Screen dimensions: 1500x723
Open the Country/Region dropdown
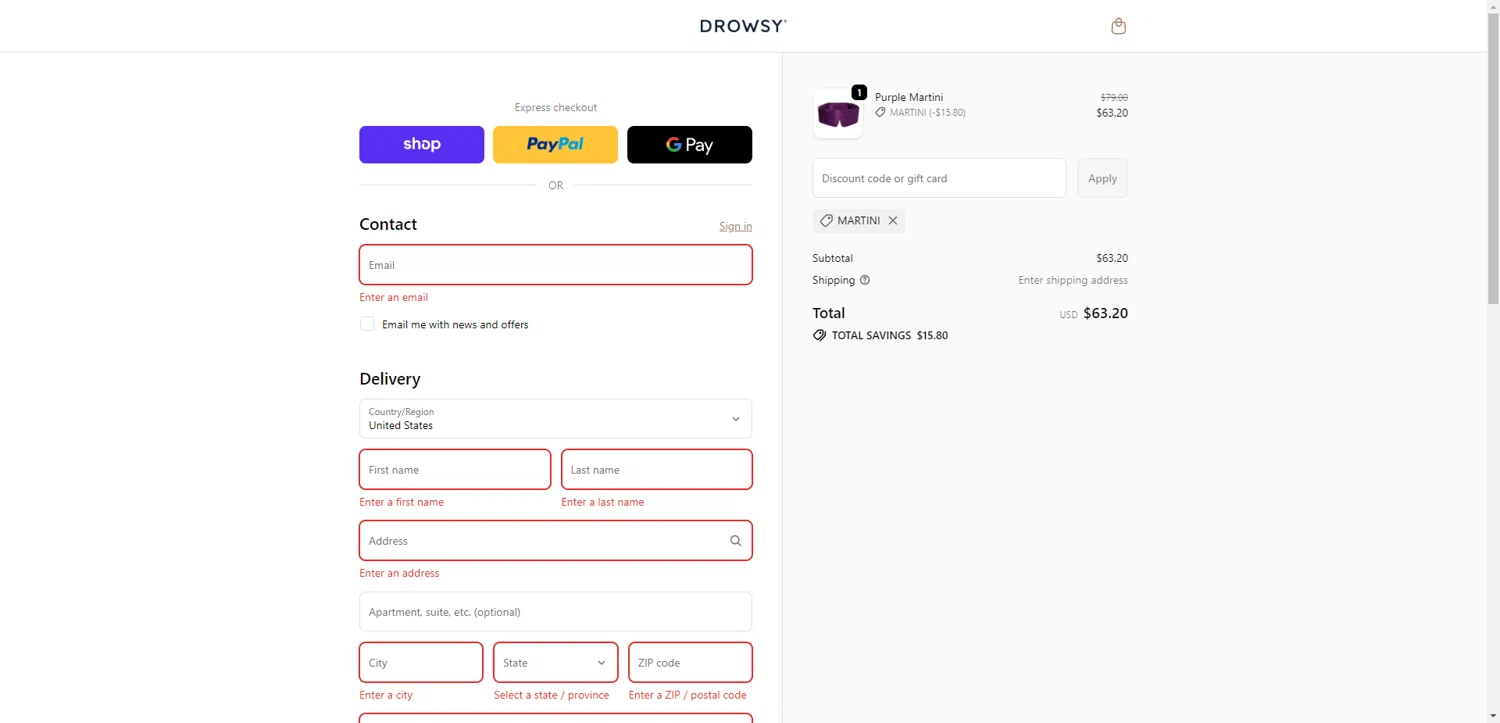click(x=555, y=419)
